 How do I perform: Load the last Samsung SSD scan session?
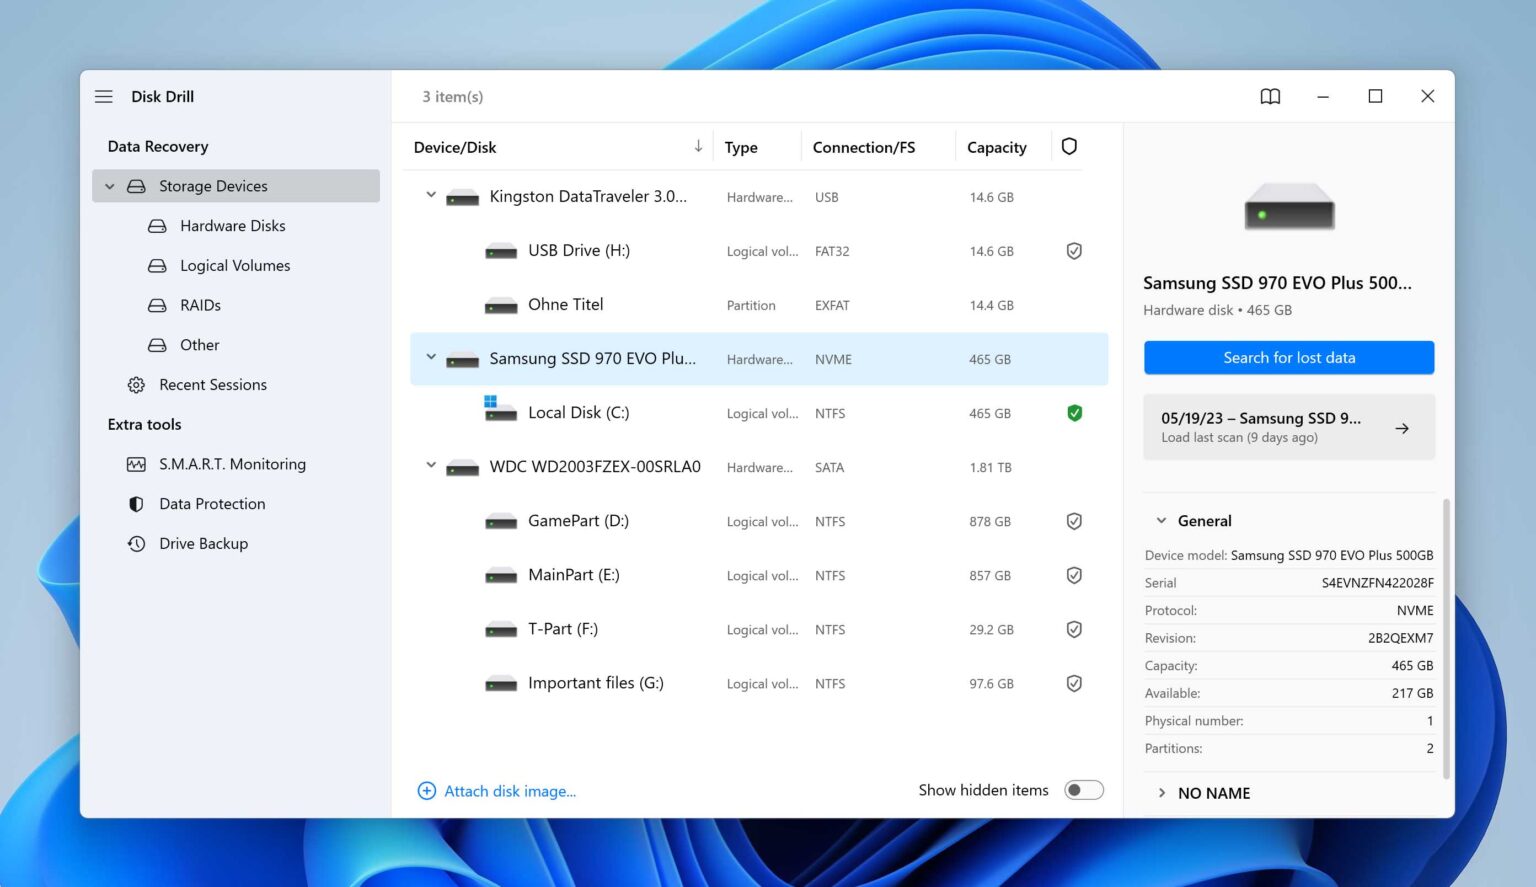point(1288,427)
